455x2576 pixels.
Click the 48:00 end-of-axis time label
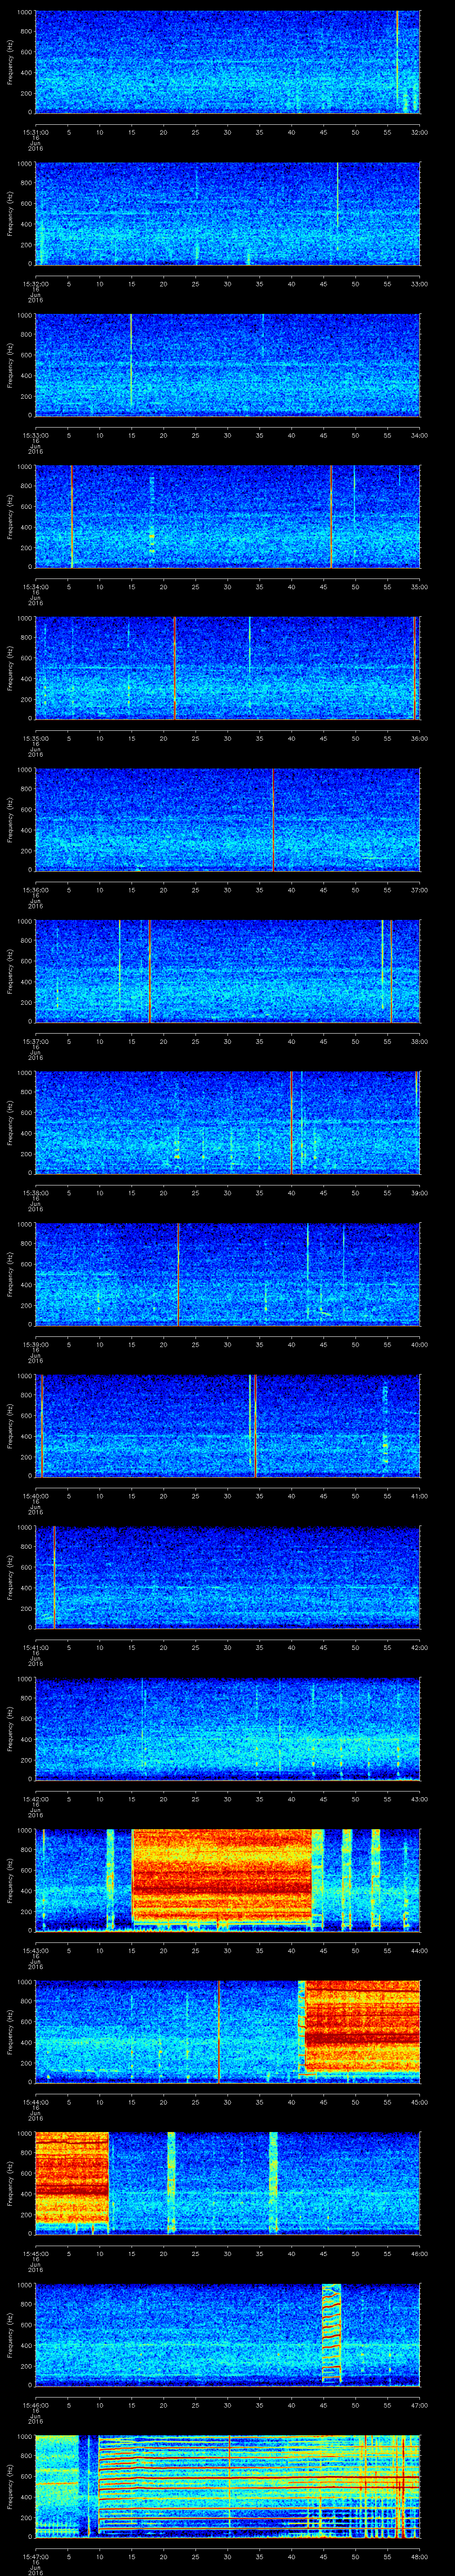(x=419, y=2556)
